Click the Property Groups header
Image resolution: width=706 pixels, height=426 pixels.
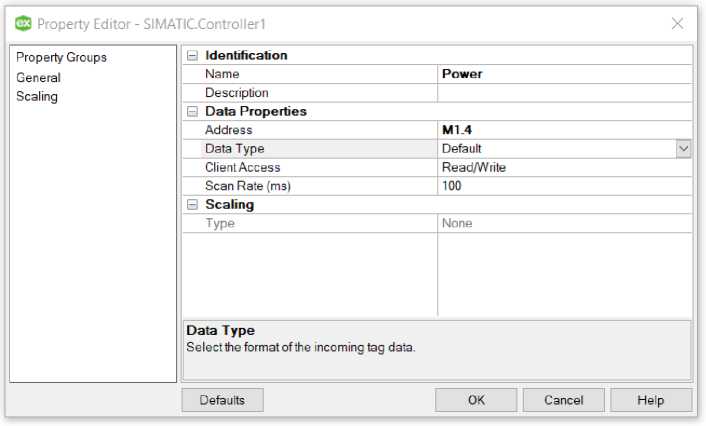coord(61,58)
